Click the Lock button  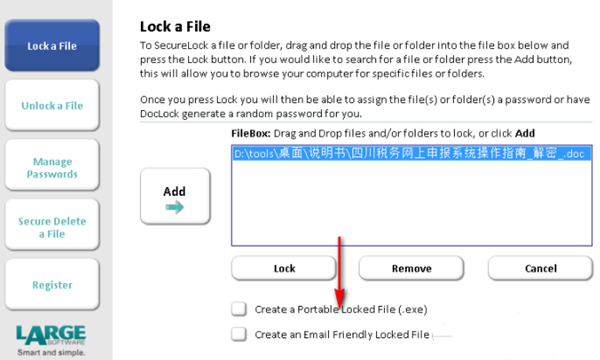pos(284,268)
